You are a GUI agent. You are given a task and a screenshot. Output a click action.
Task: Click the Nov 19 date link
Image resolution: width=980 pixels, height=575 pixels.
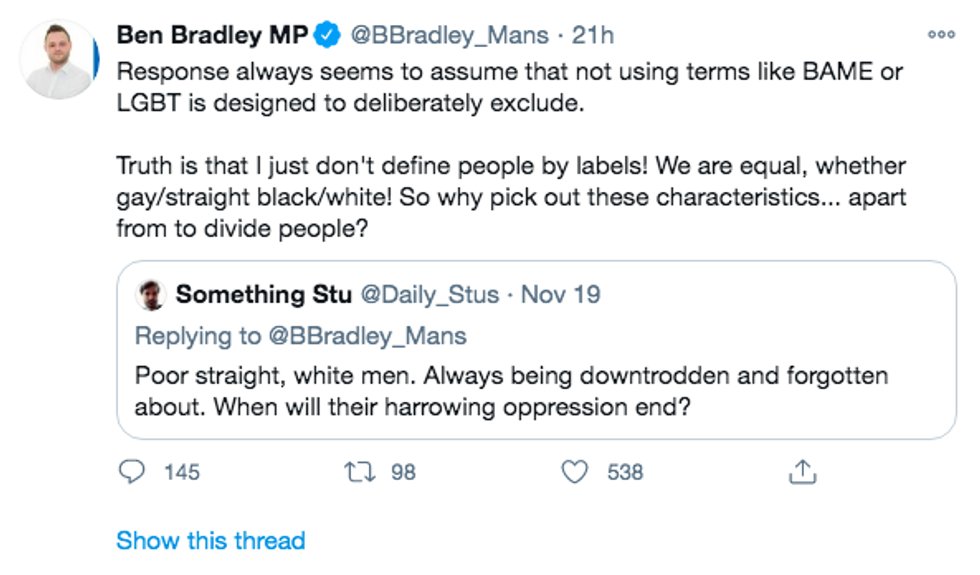(560, 295)
